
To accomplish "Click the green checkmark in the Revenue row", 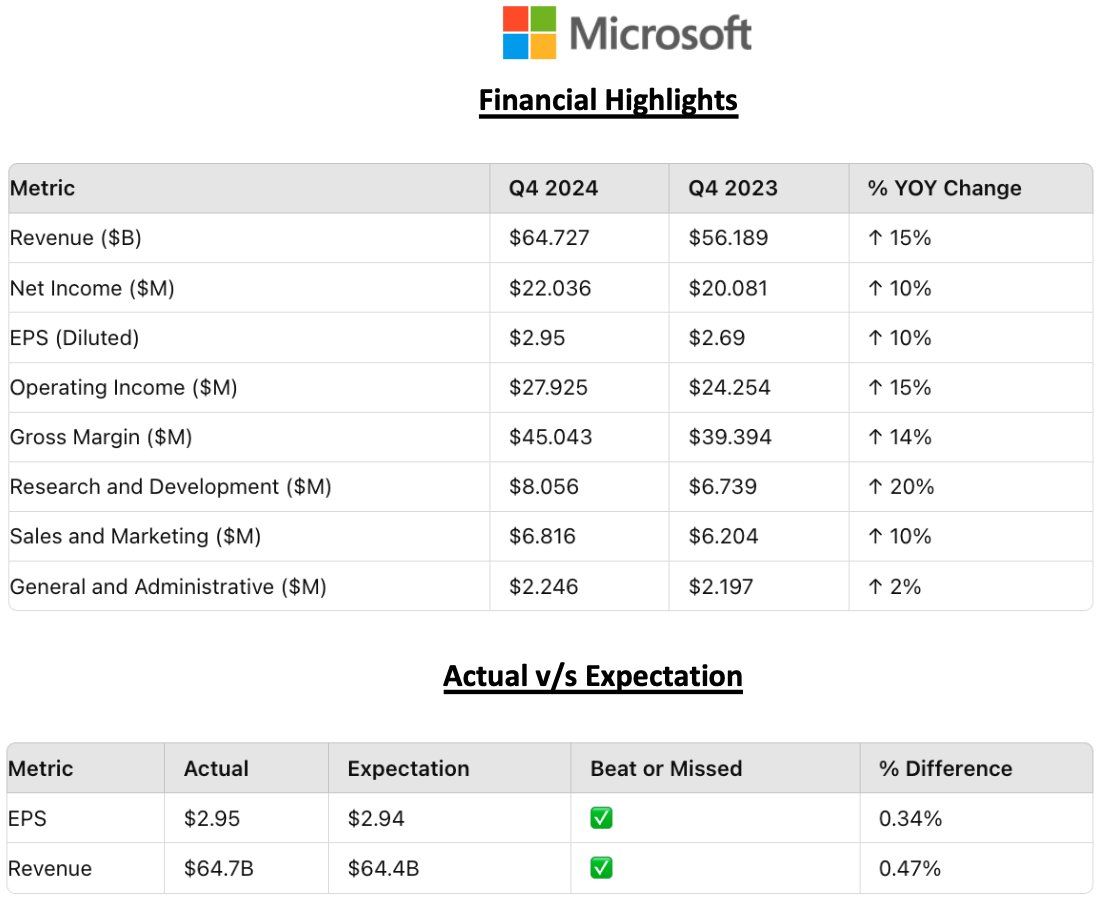I will 601,868.
